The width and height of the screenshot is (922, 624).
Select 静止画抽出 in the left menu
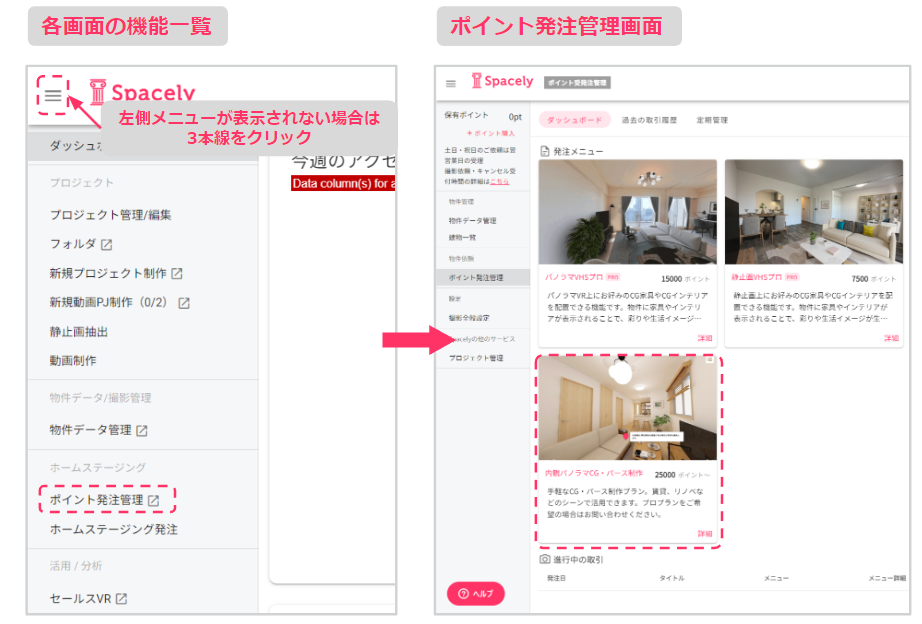coord(79,332)
